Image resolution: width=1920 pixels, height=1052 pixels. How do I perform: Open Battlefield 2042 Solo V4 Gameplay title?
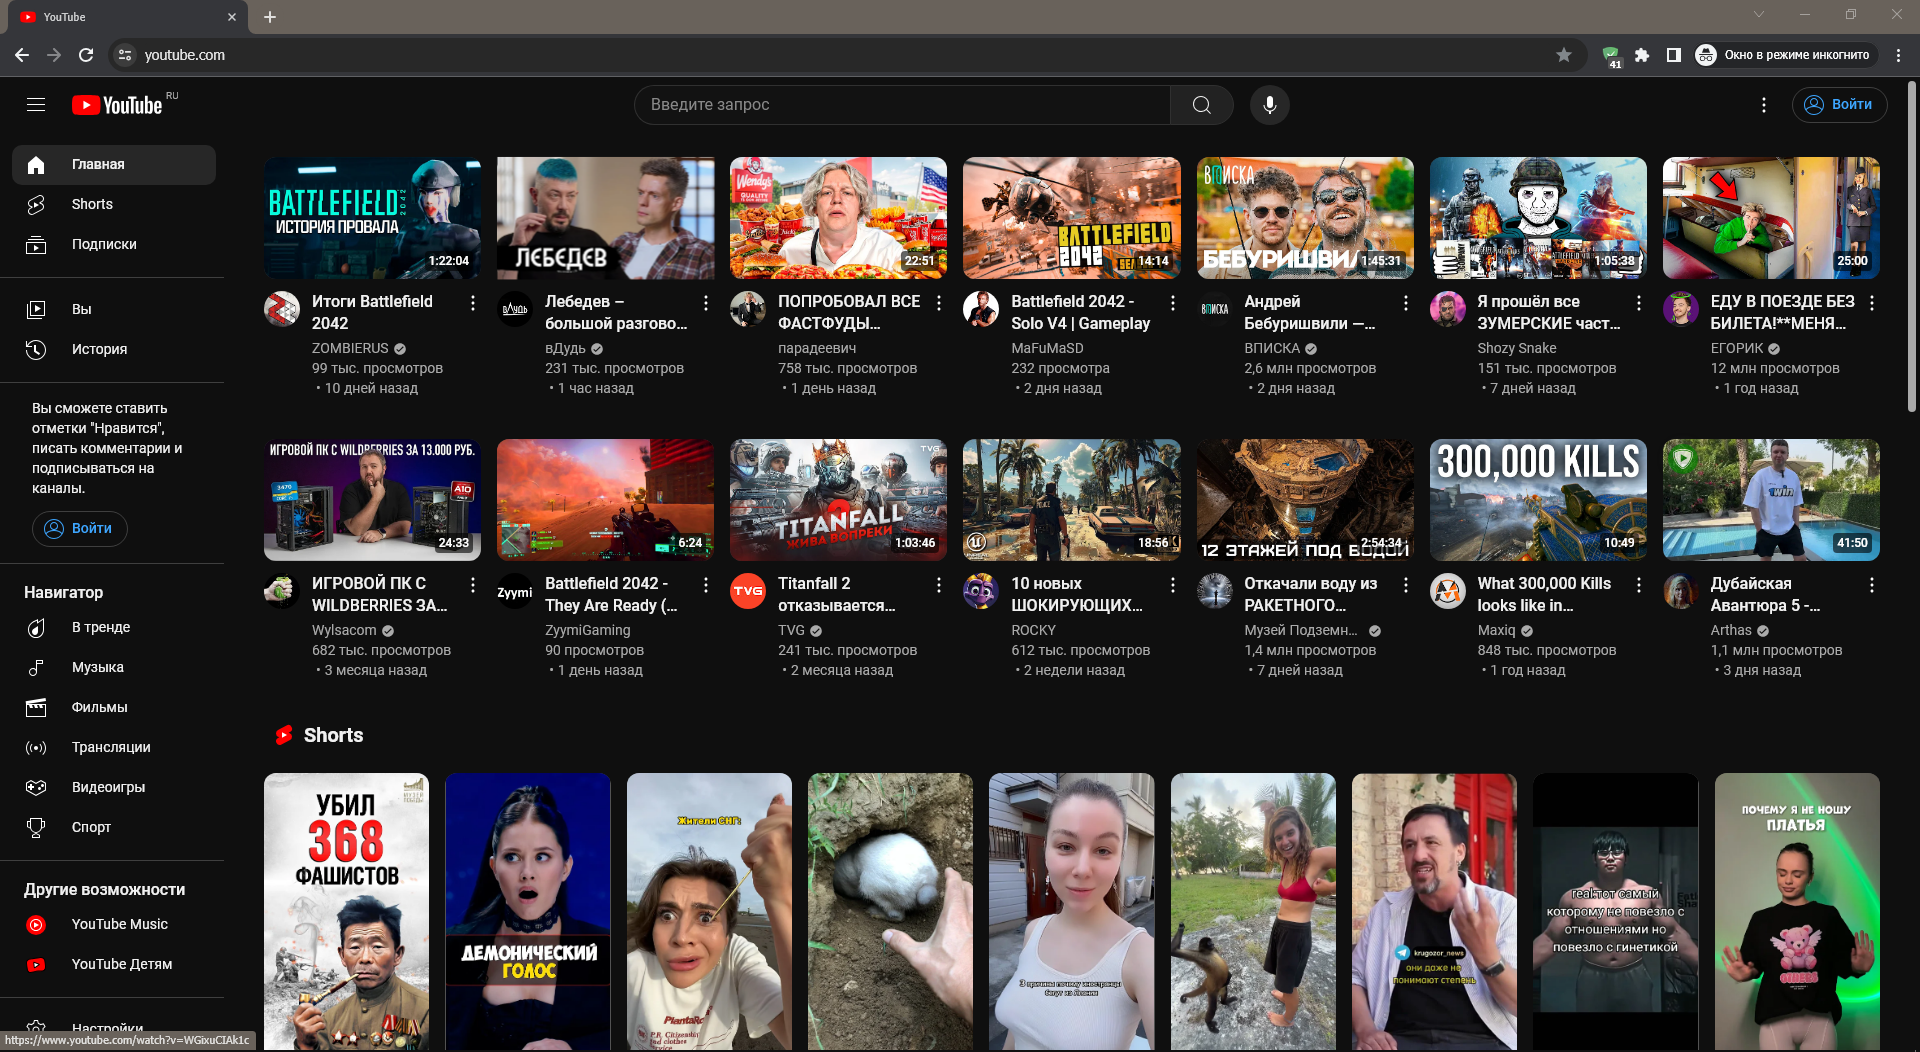[1080, 313]
